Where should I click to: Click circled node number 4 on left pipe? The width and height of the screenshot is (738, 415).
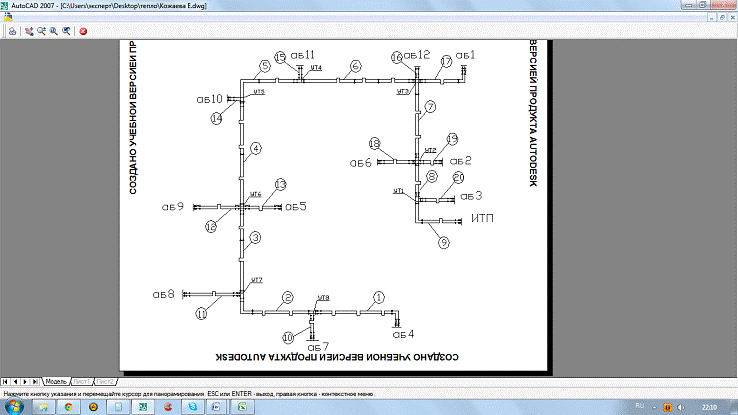coord(256,149)
